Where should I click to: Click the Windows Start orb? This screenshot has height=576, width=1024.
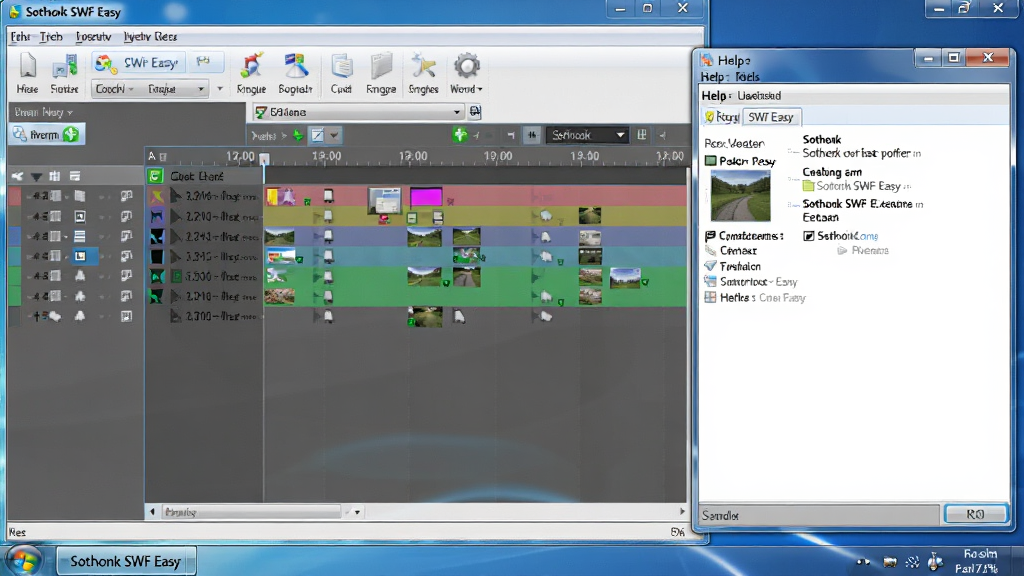(24, 560)
